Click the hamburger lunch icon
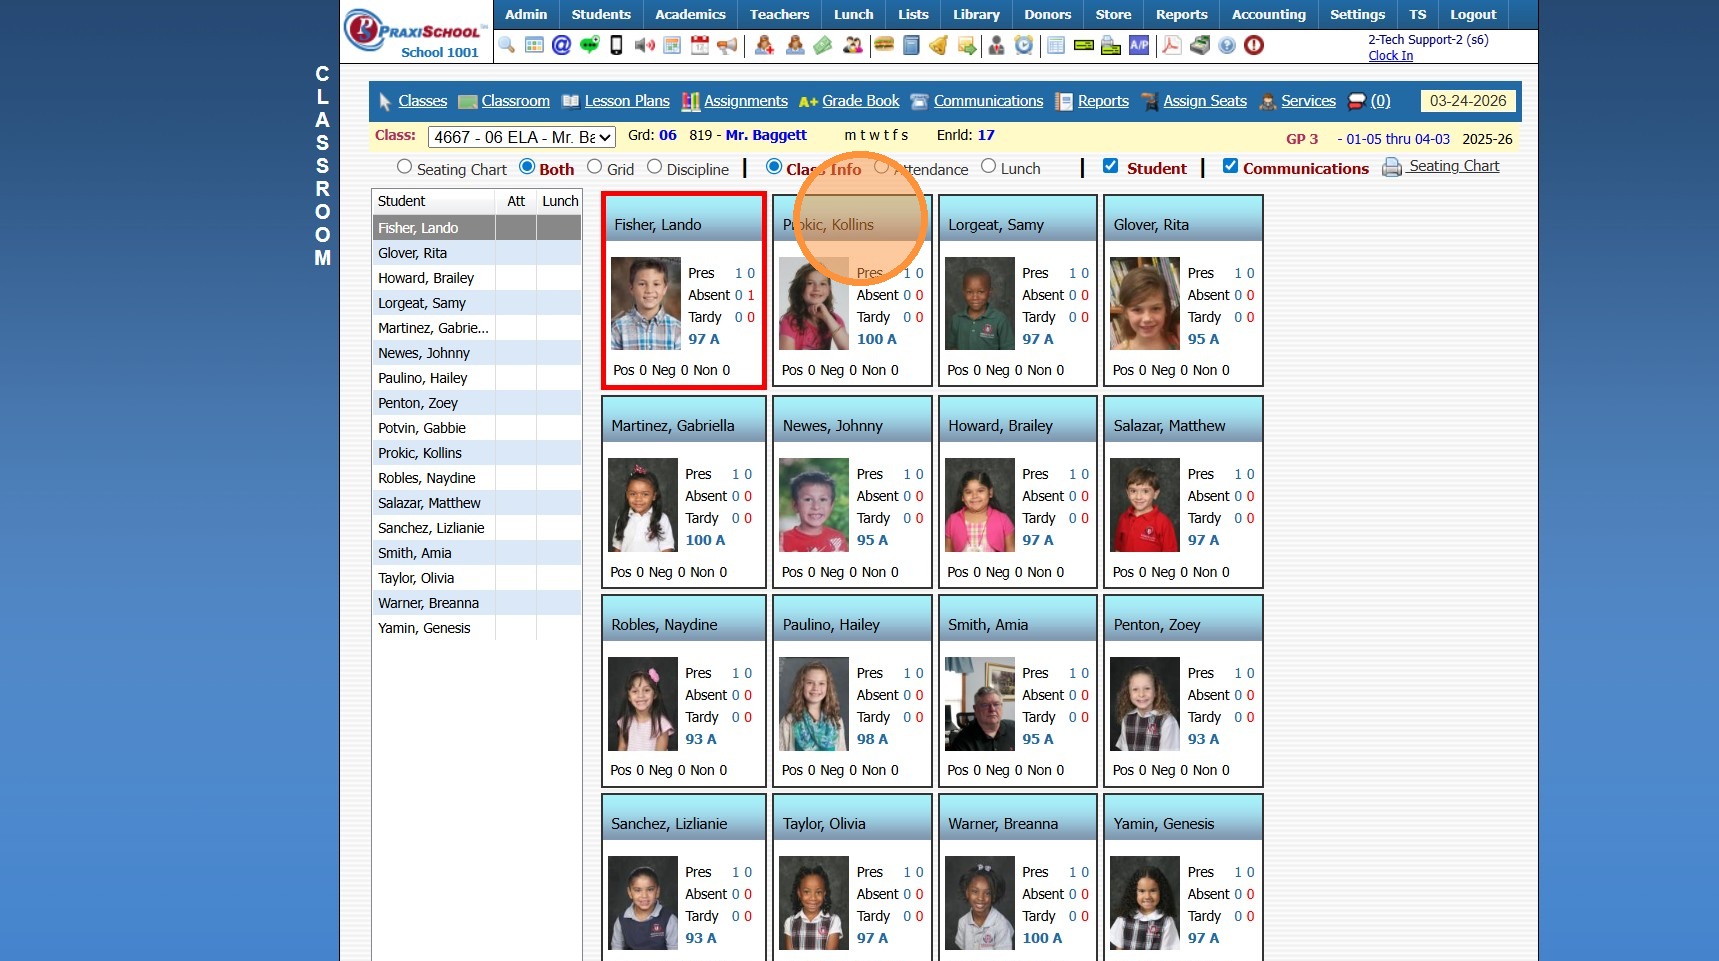1719x961 pixels. [883, 45]
